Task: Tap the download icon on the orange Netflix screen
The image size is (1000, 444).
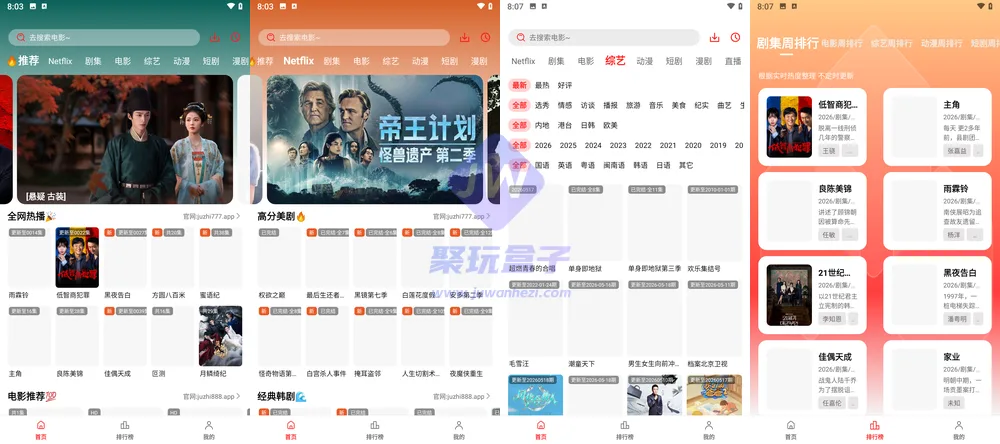Action: click(464, 38)
